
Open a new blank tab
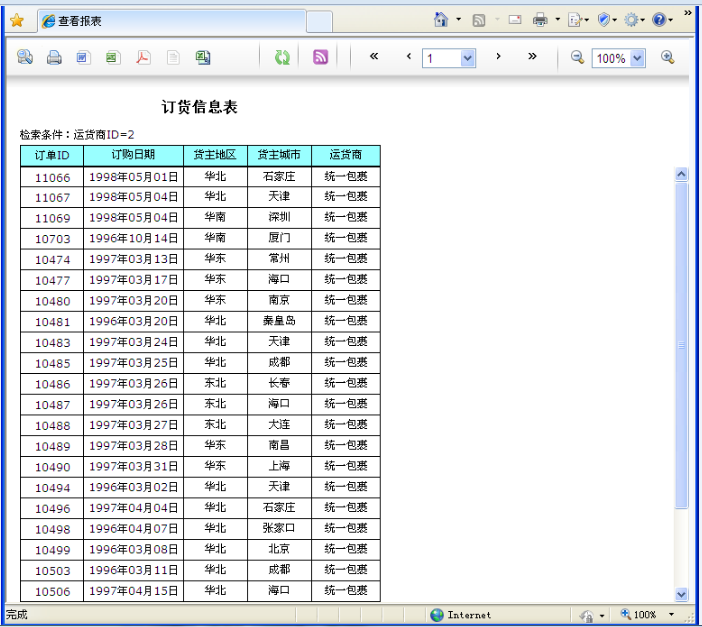[319, 22]
